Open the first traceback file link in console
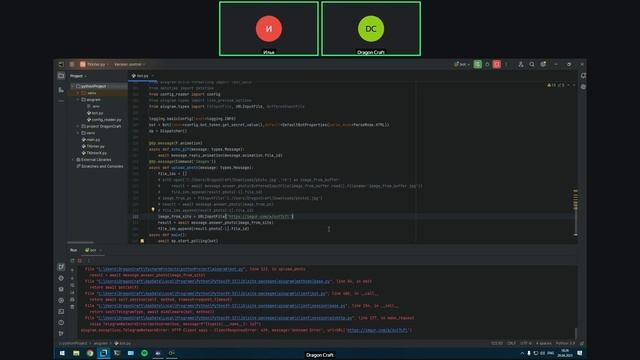The width and height of the screenshot is (640, 360). [171, 269]
